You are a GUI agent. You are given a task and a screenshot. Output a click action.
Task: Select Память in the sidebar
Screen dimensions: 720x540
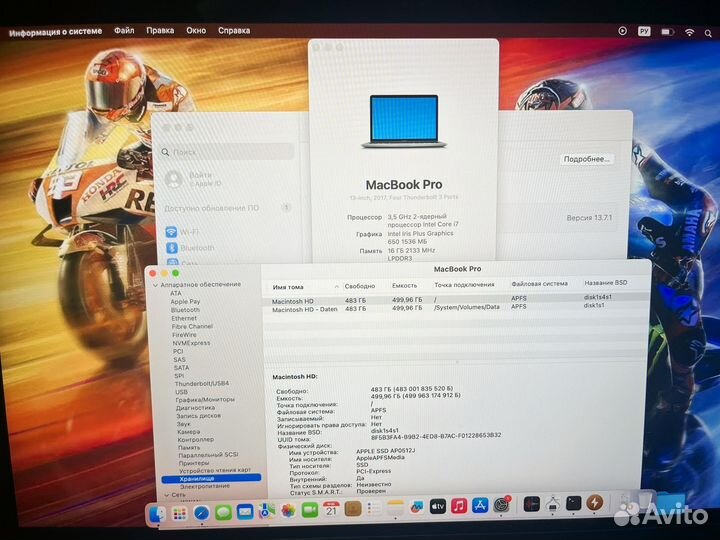tap(189, 447)
